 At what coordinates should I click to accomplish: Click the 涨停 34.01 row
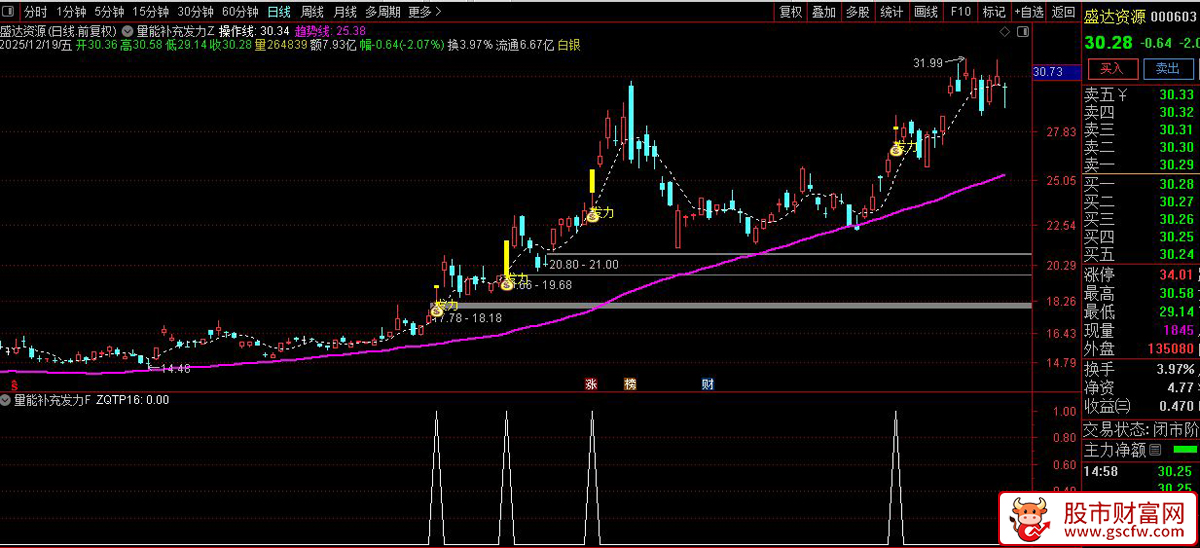[1141, 275]
